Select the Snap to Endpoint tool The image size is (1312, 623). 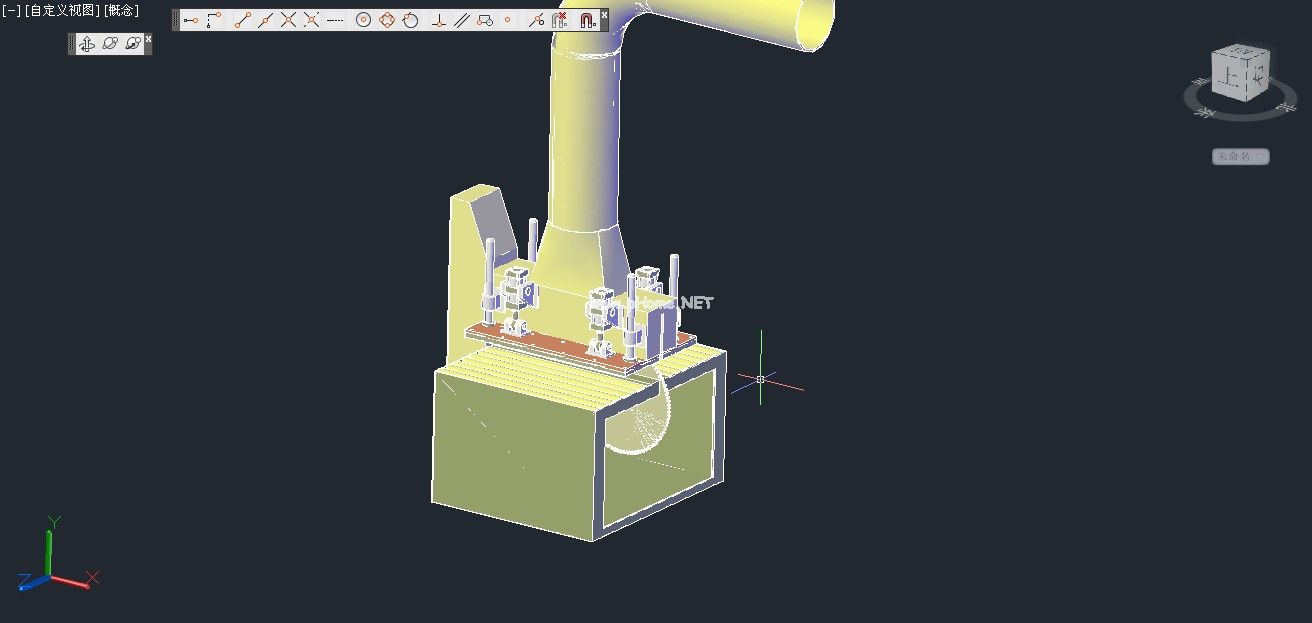click(243, 18)
